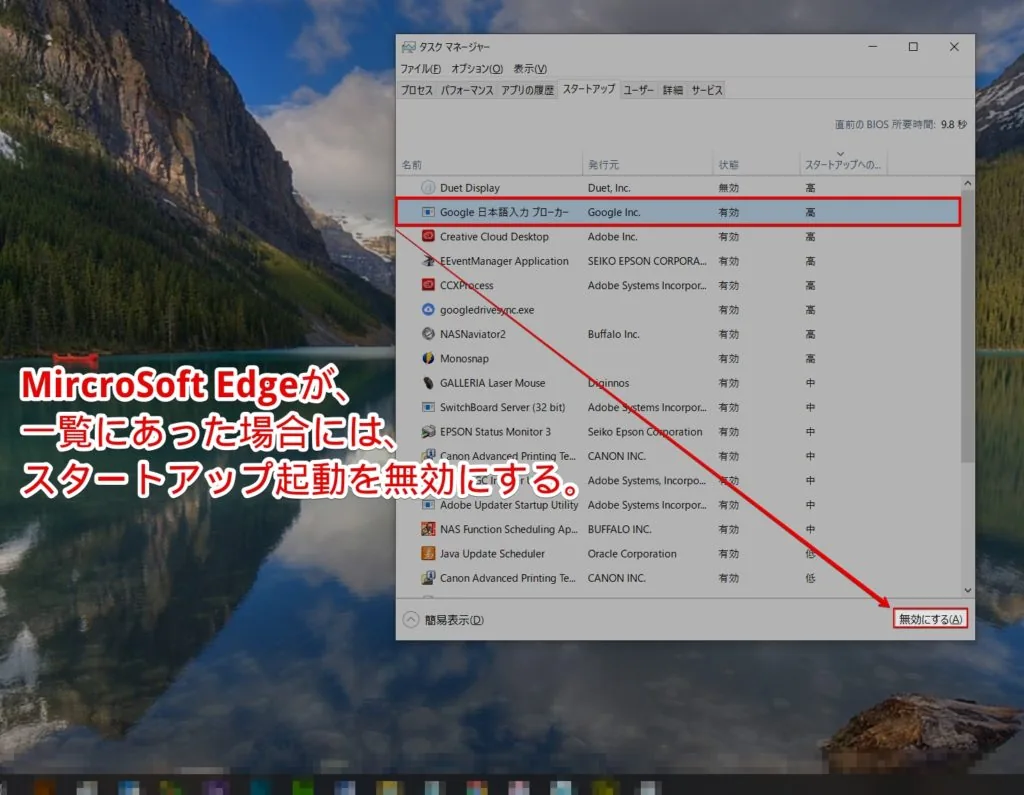
Task: Select the Creative Cloud Desktop entry
Action: (494, 236)
